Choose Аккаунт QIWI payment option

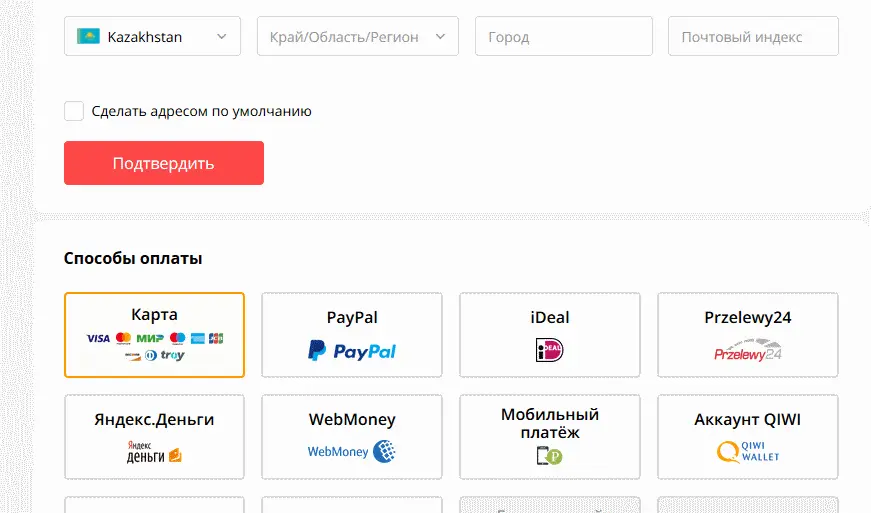pyautogui.click(x=748, y=437)
